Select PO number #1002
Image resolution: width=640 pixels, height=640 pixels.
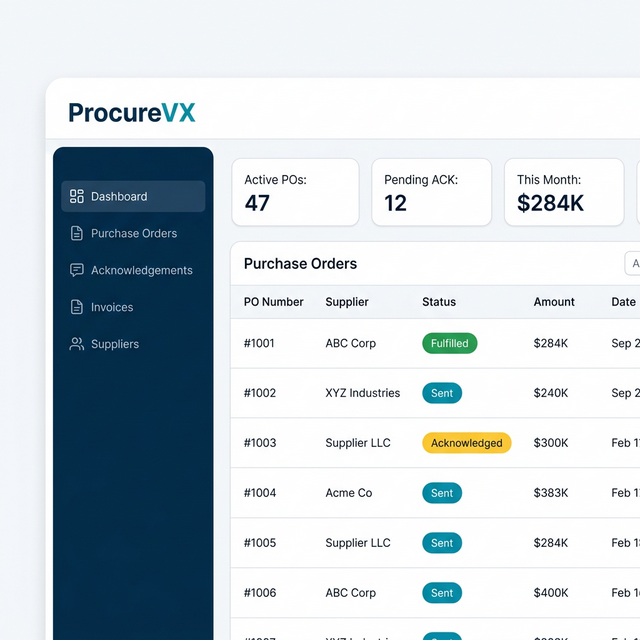[260, 393]
